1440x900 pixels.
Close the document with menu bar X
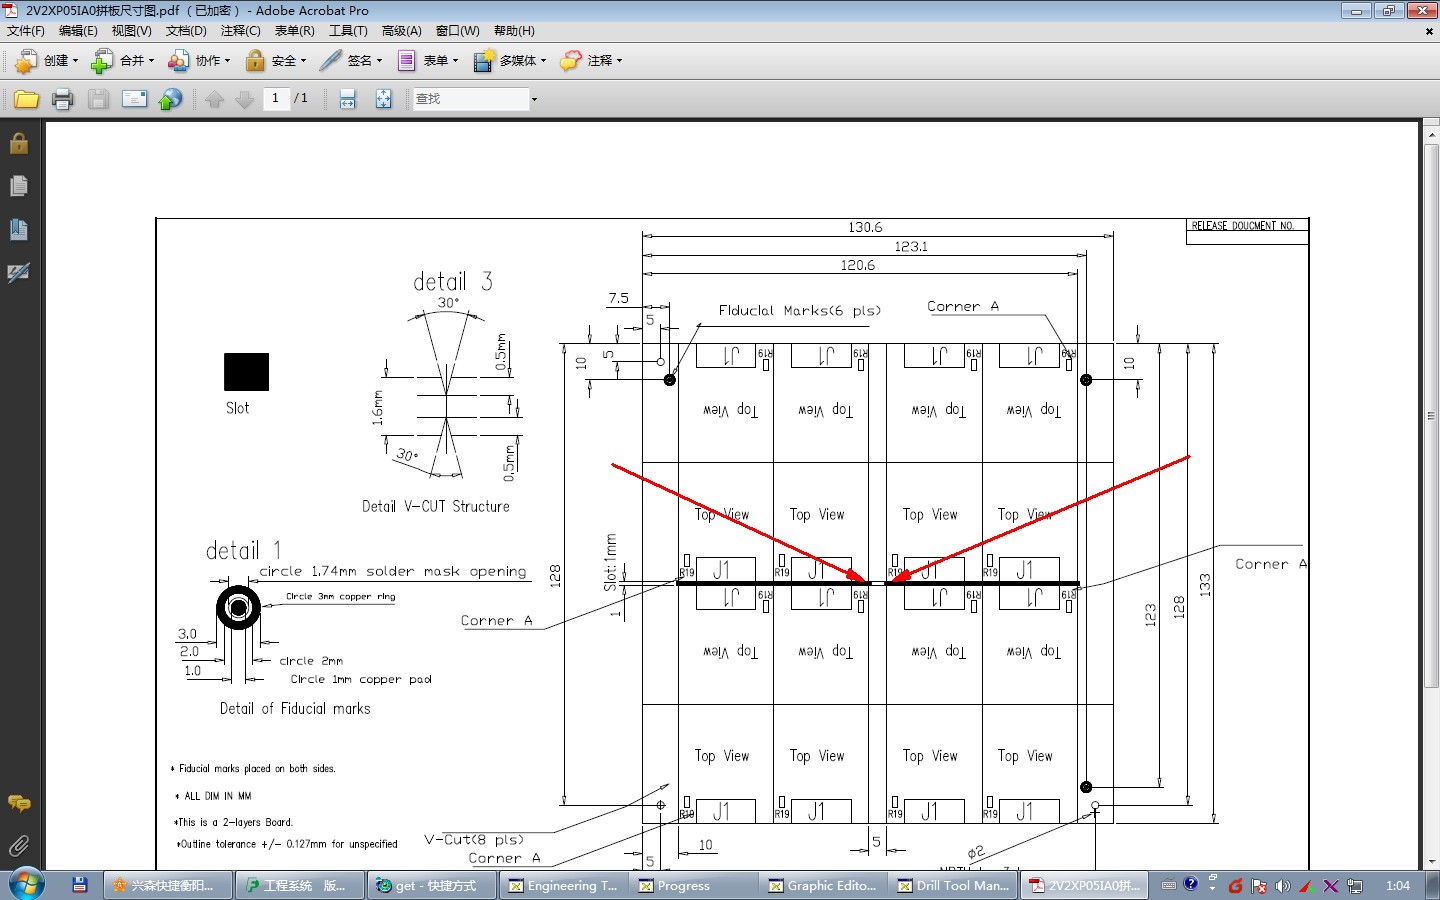[x=1429, y=31]
